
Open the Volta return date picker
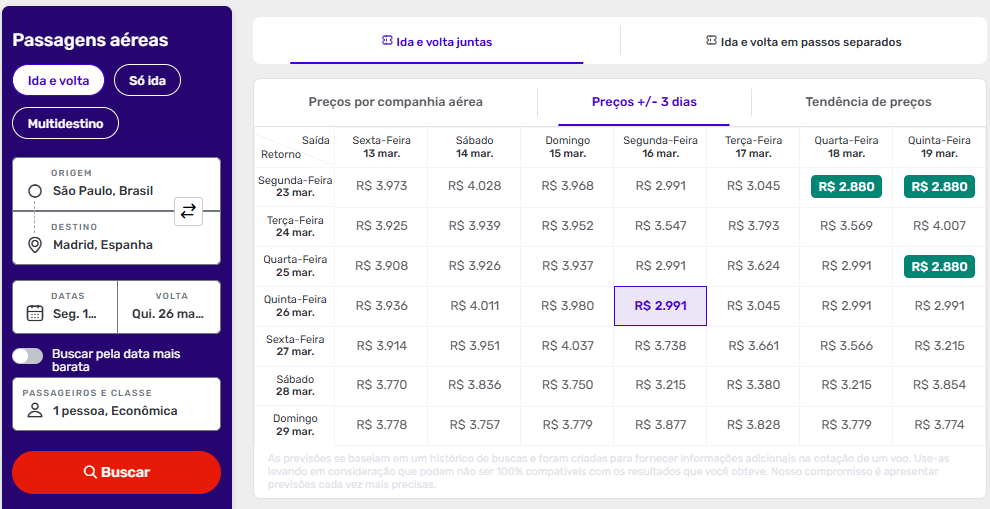tap(168, 306)
